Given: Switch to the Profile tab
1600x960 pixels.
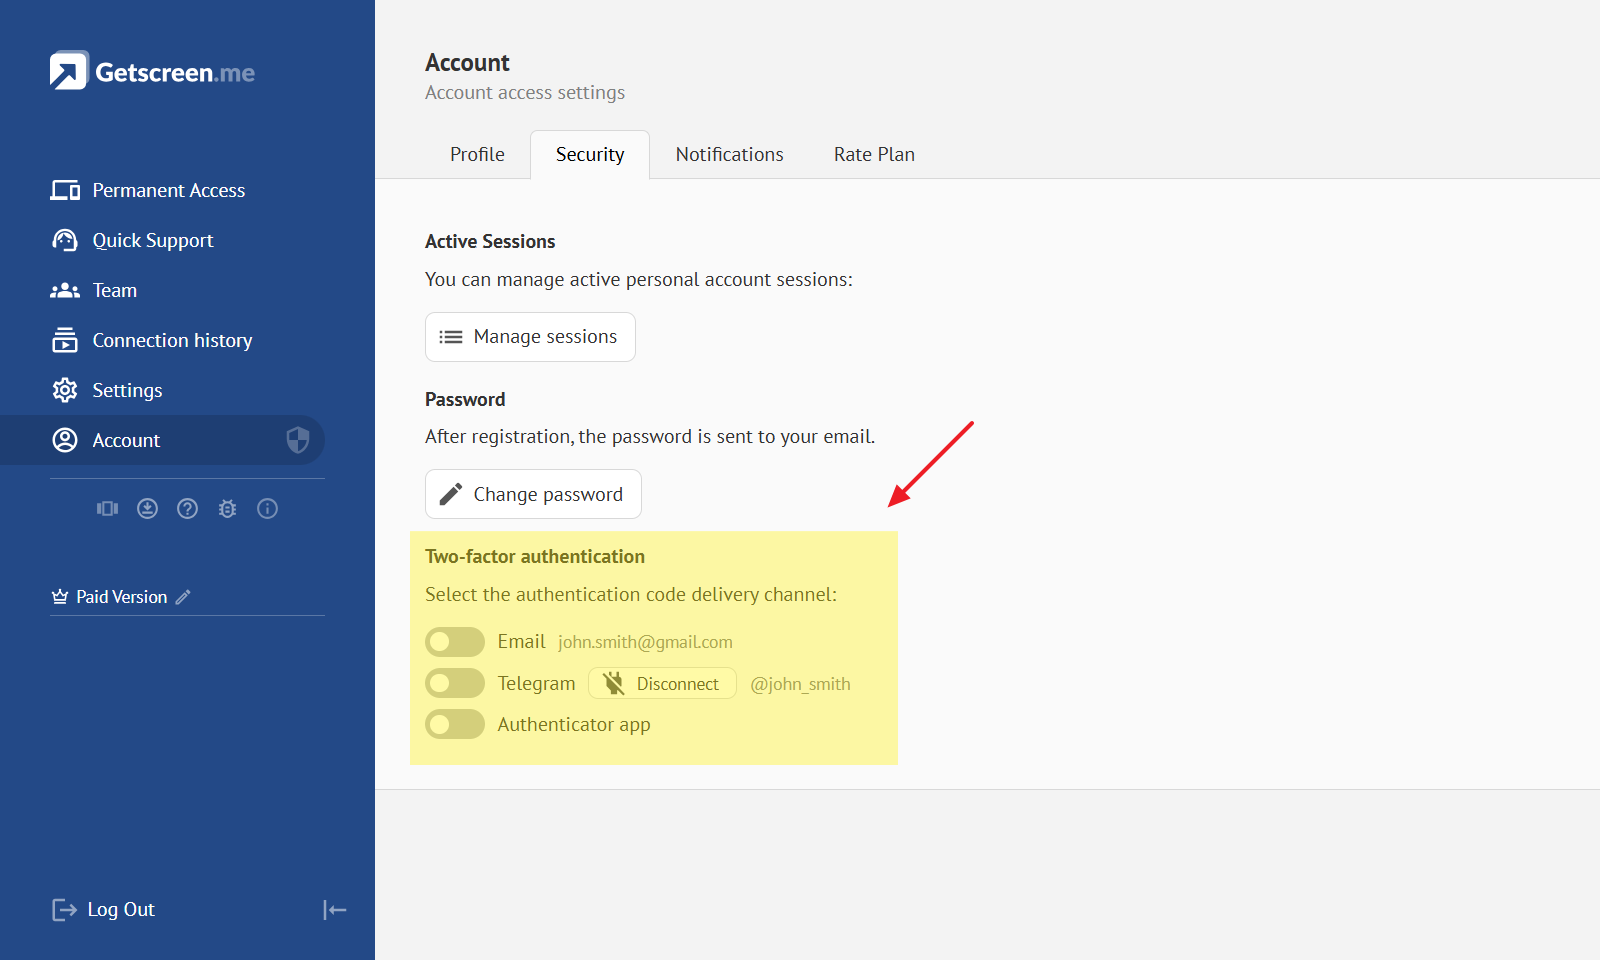Looking at the screenshot, I should click(x=477, y=155).
